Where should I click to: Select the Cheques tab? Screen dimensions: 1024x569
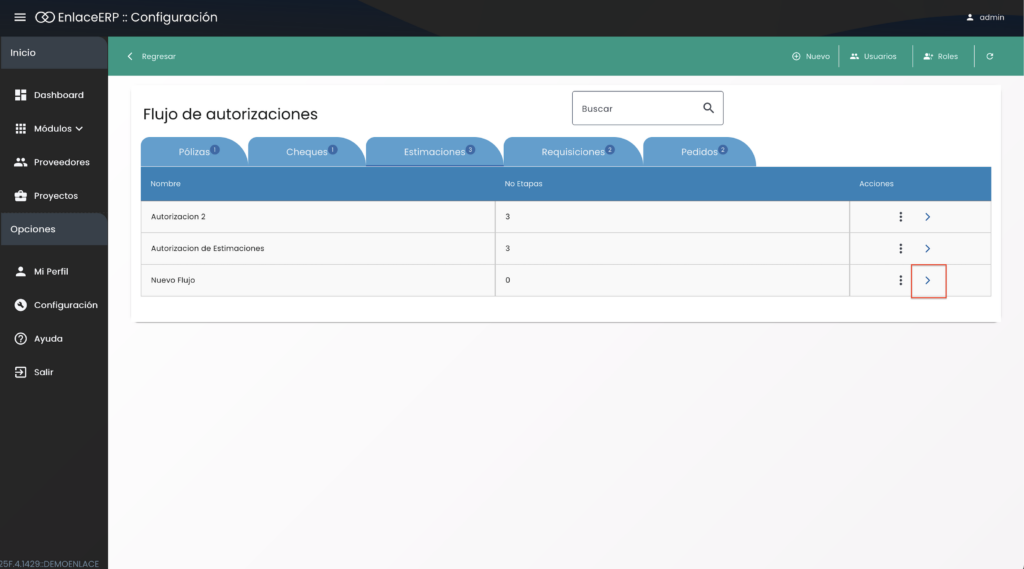(307, 152)
